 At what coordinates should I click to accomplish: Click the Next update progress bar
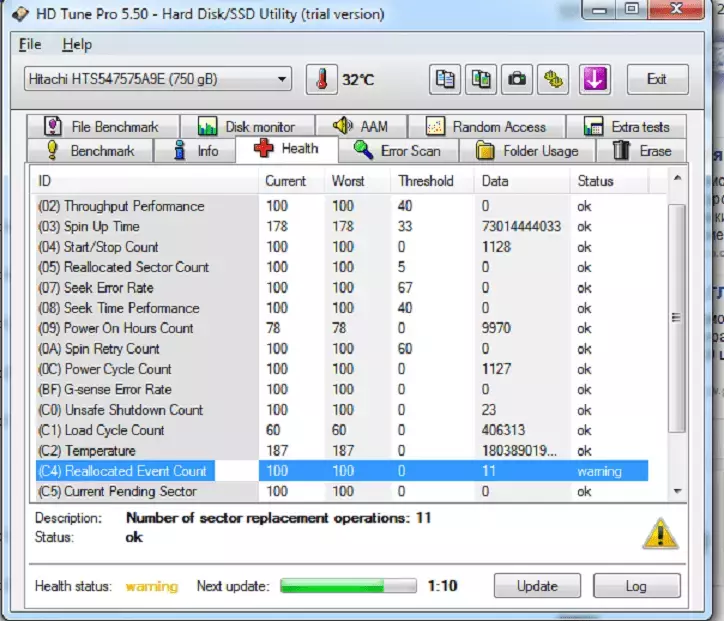point(348,585)
